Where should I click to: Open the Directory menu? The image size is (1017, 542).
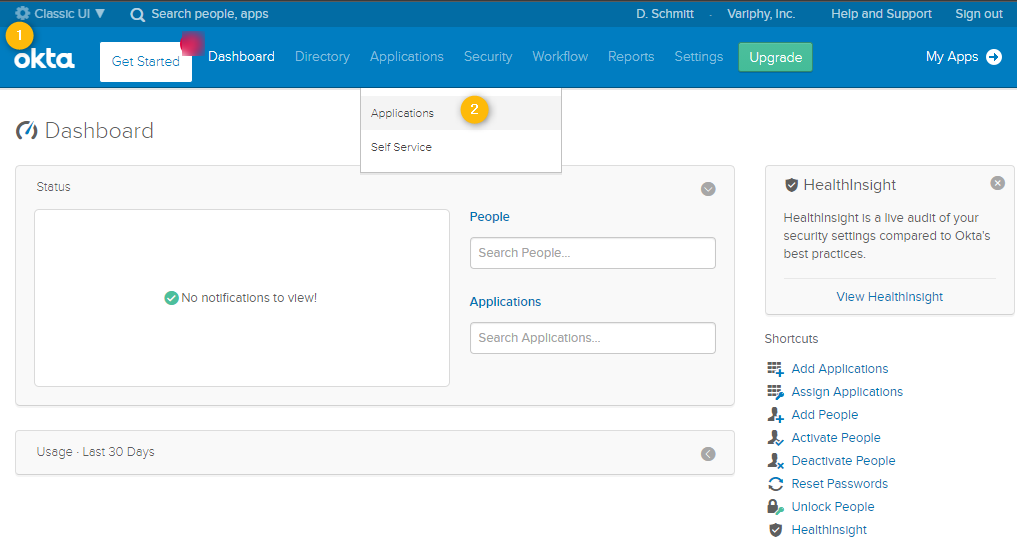[x=322, y=56]
